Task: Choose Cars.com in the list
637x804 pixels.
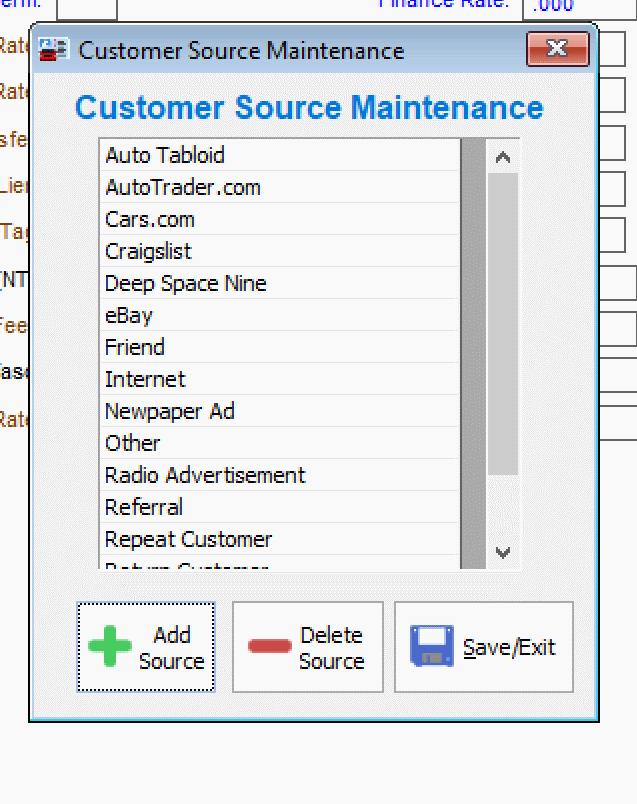Action: (280, 219)
